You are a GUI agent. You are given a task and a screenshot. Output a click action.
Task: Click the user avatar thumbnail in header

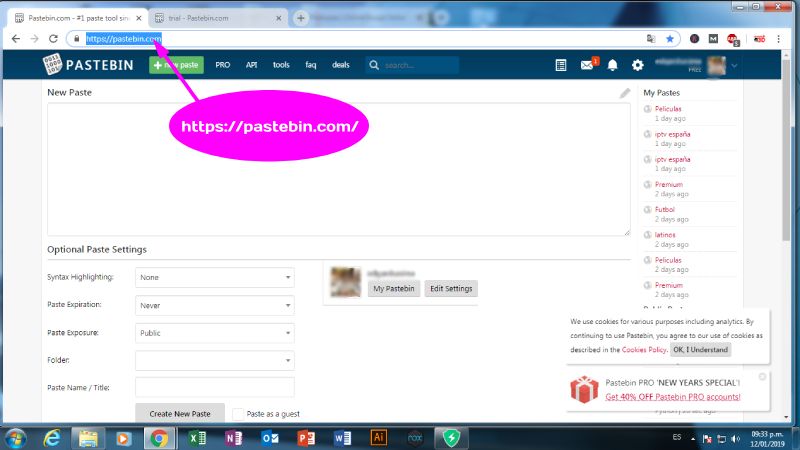click(x=716, y=65)
